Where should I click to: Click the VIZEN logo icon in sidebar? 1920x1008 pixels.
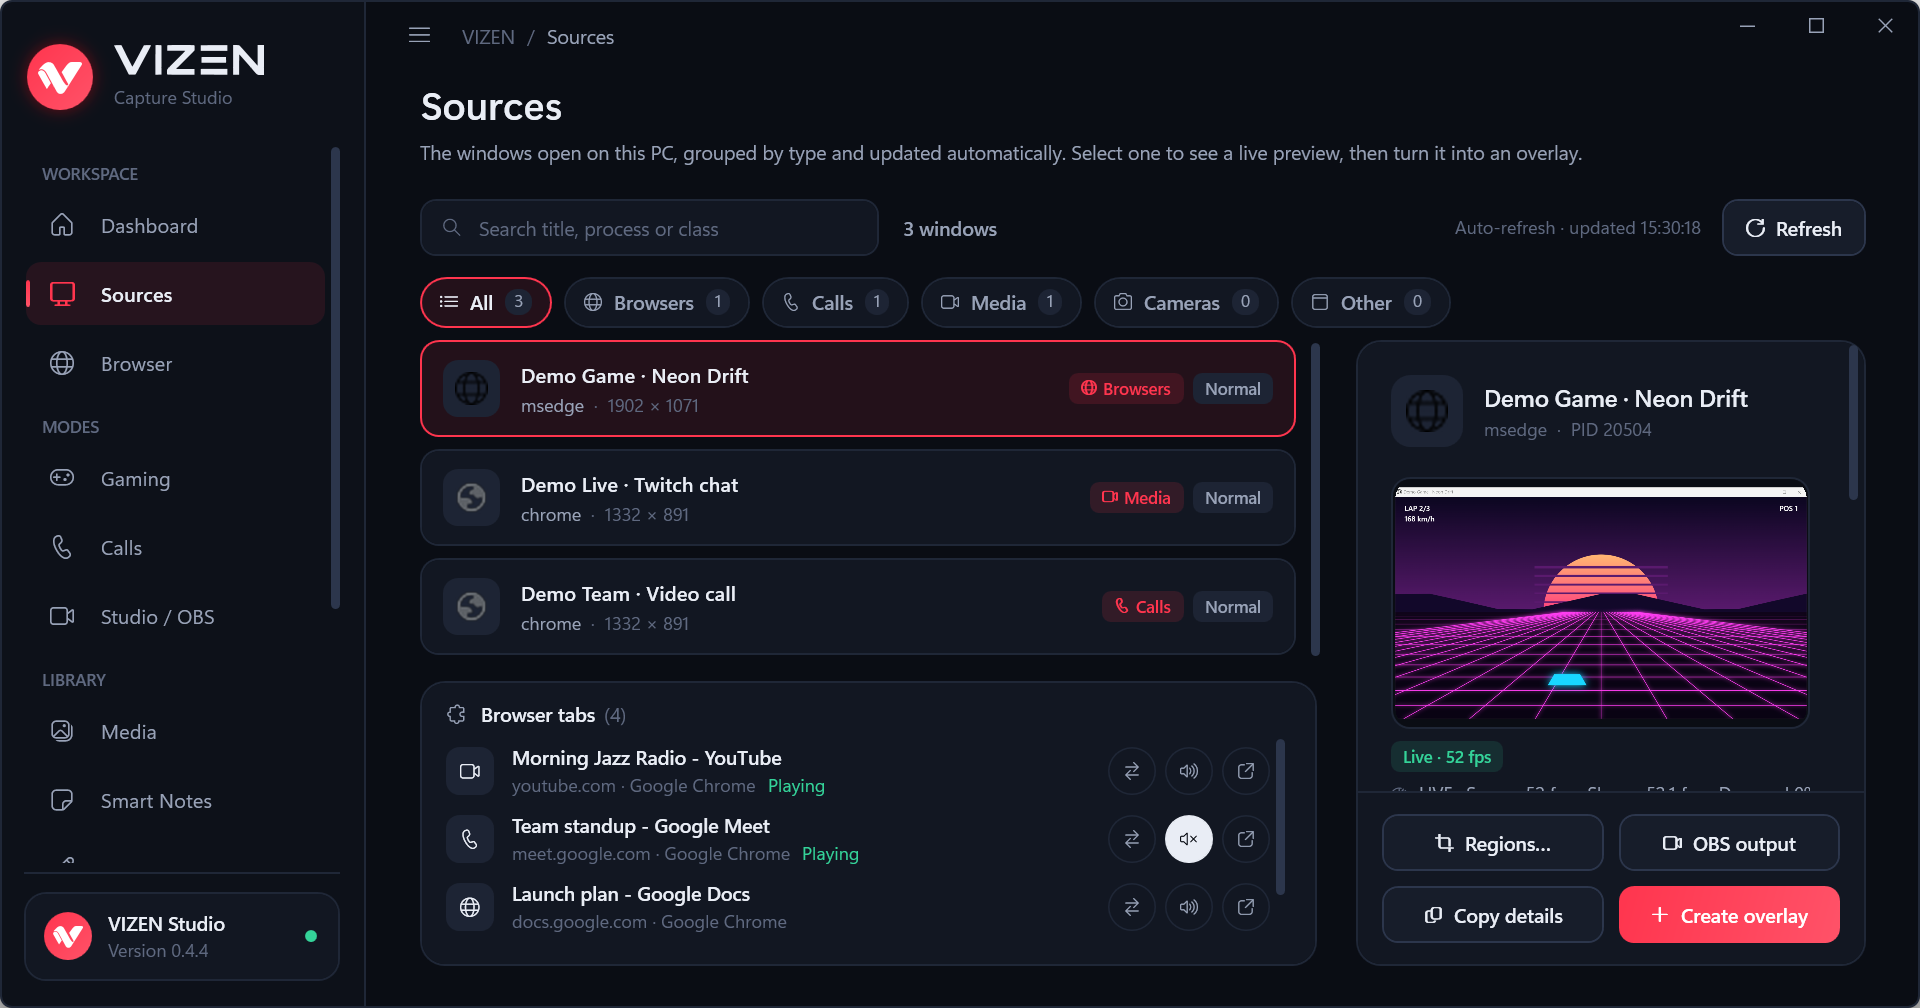tap(60, 77)
